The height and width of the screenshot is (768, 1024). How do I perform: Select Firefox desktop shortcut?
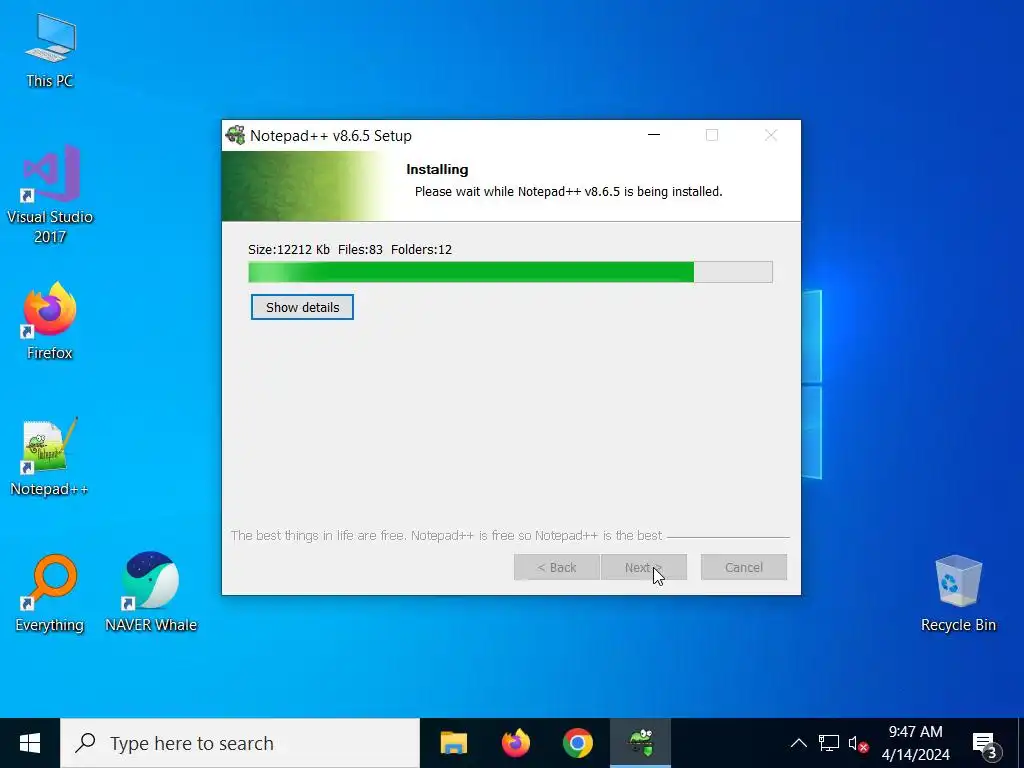pos(50,321)
